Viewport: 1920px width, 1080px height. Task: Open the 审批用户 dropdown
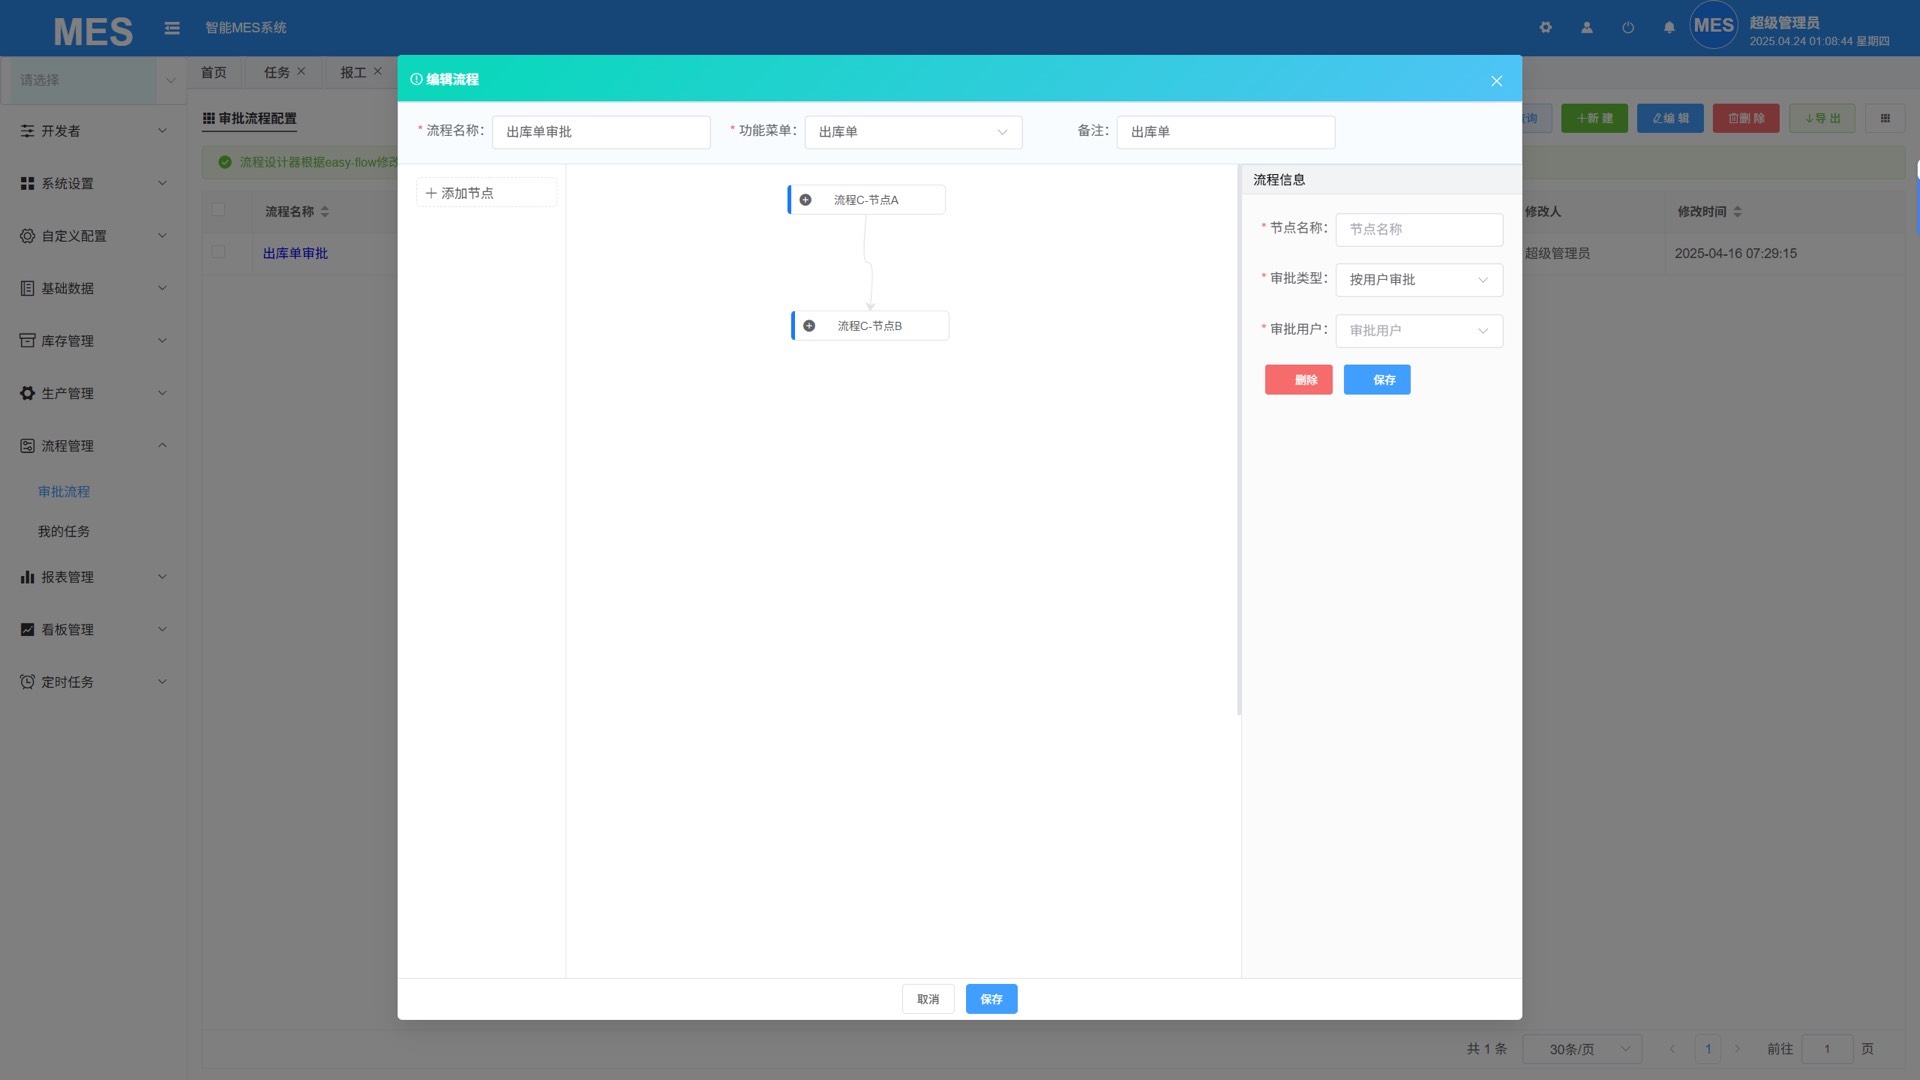coord(1418,331)
